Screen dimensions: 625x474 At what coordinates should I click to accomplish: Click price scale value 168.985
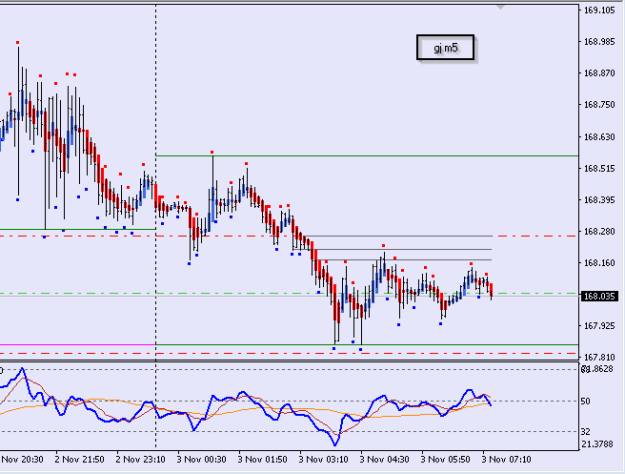(599, 41)
